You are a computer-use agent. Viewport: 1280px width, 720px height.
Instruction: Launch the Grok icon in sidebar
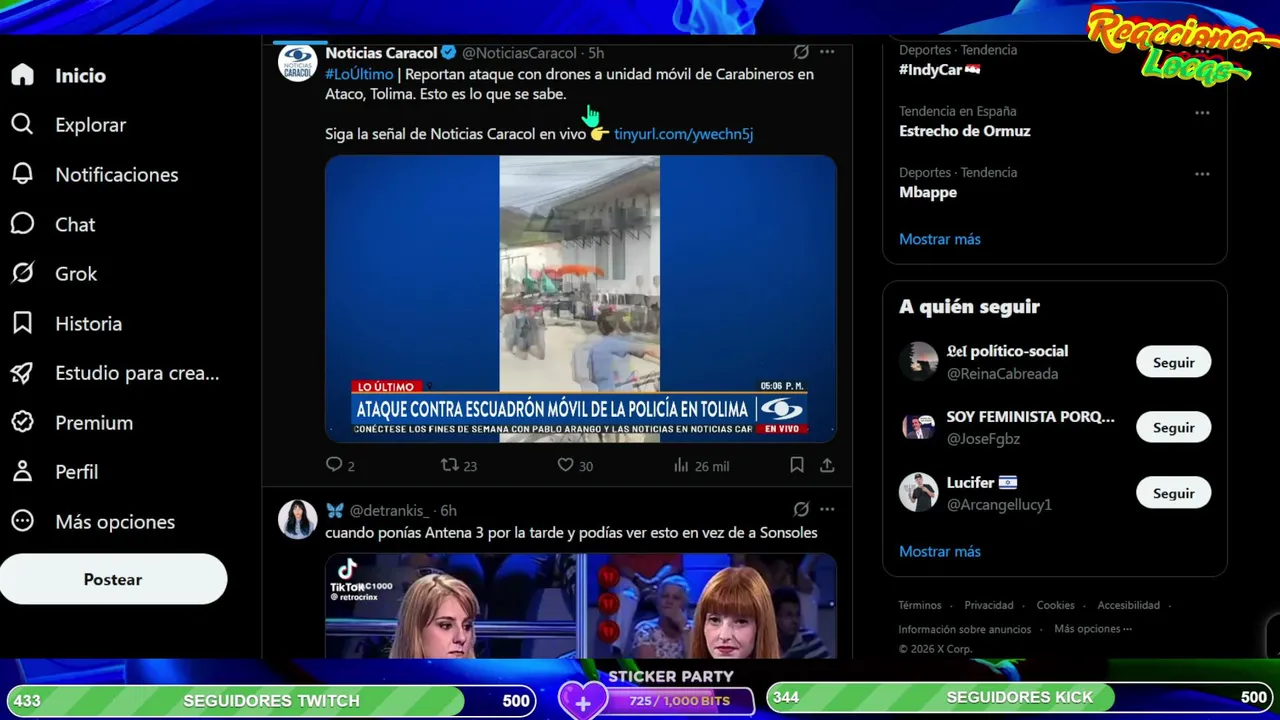pyautogui.click(x=22, y=273)
